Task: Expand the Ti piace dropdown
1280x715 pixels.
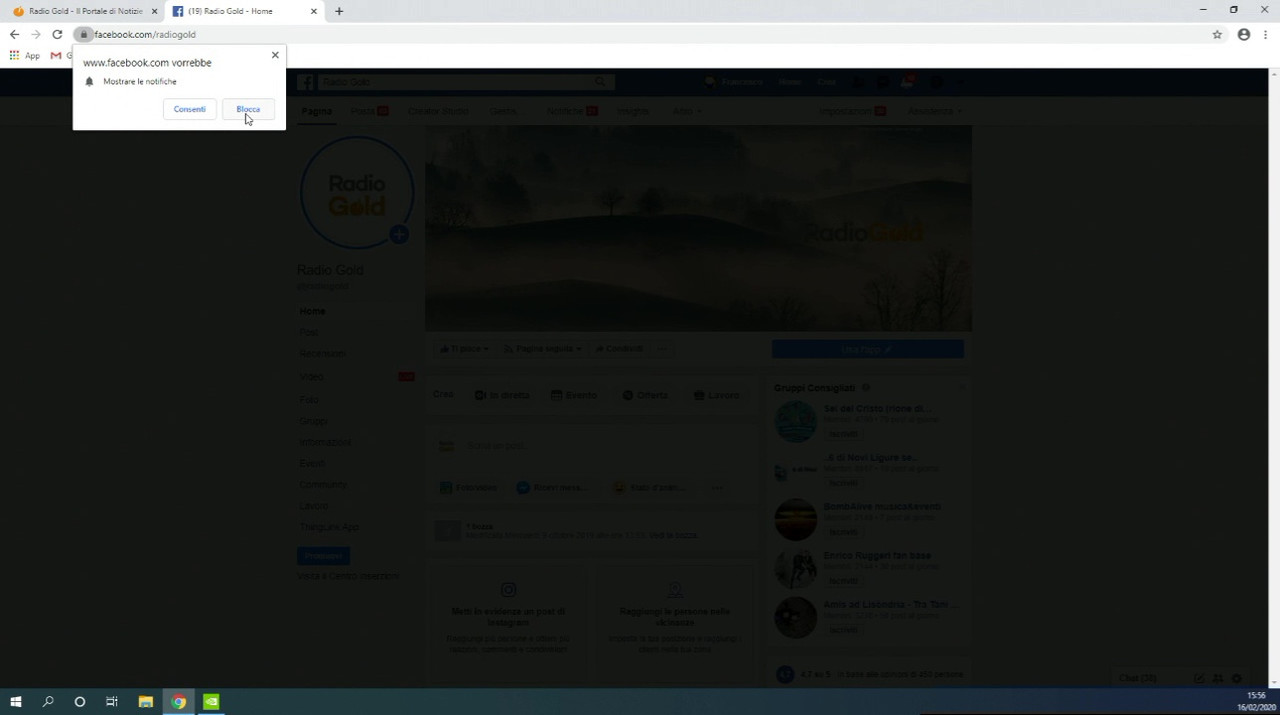Action: [463, 349]
